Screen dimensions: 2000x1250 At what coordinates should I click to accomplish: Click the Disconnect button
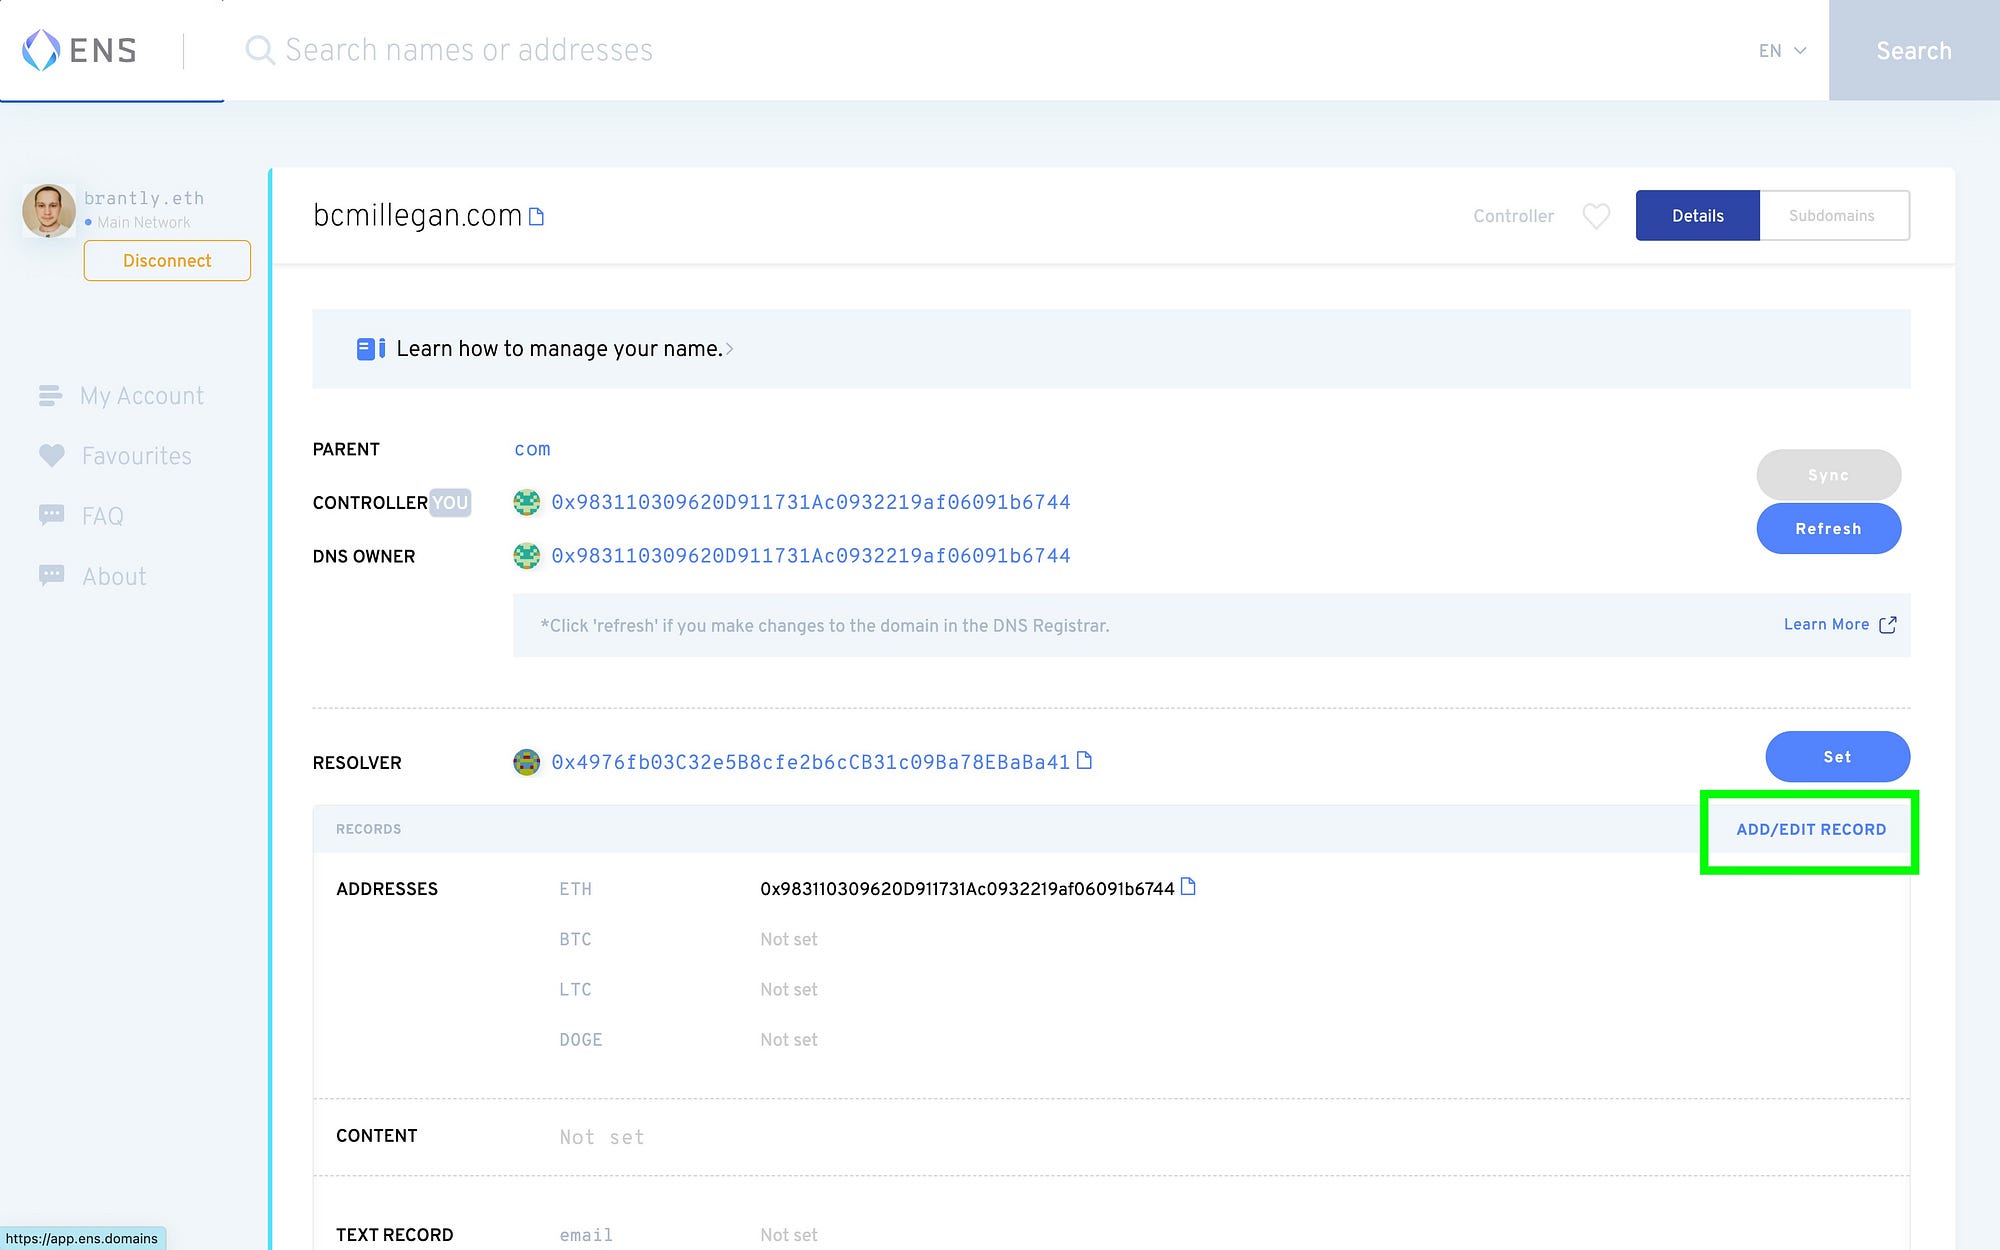[167, 261]
